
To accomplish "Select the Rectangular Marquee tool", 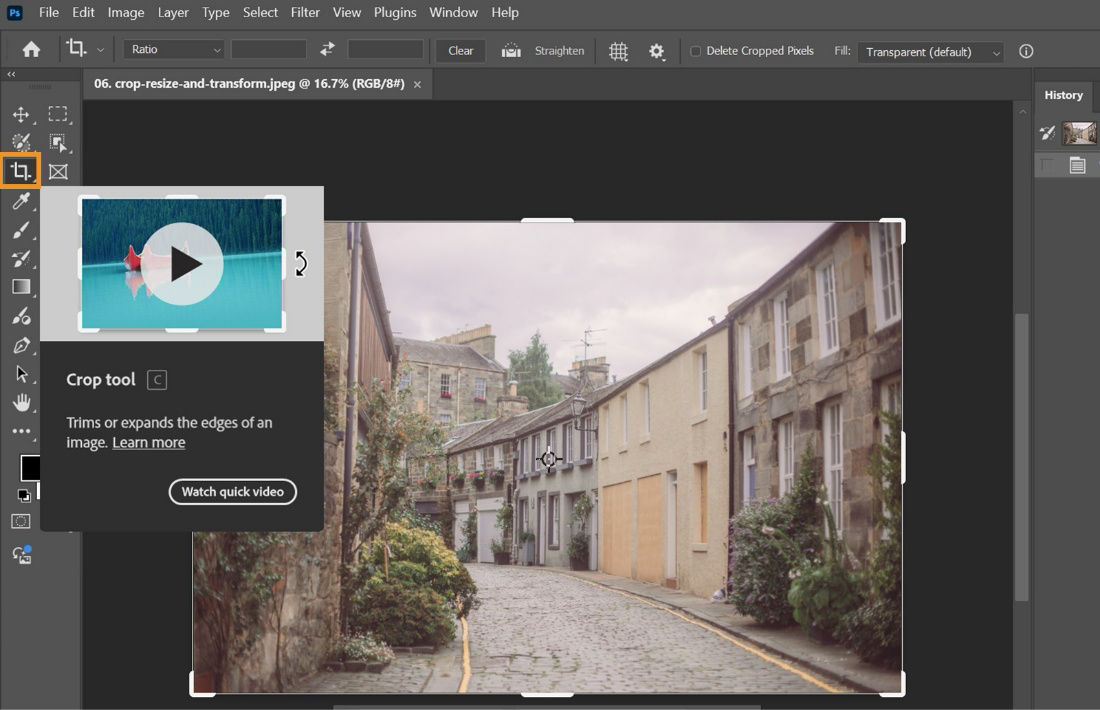I will (x=58, y=114).
